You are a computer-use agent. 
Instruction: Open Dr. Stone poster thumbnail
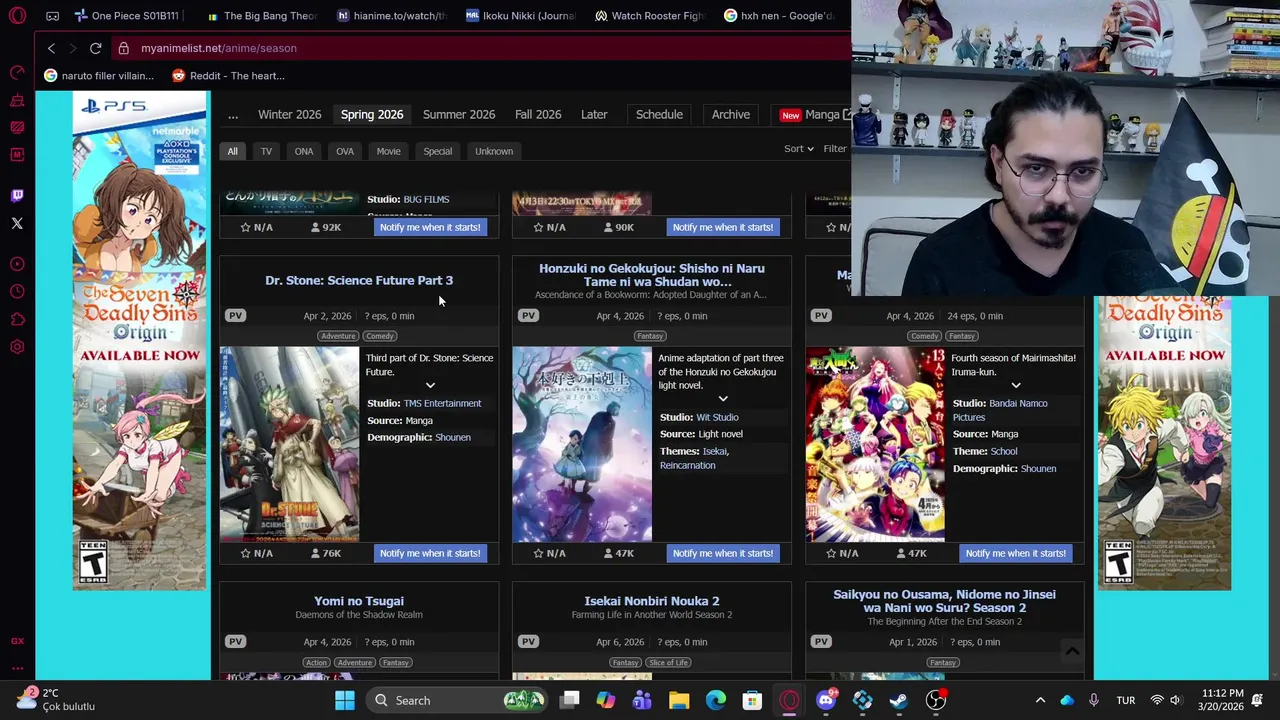point(289,444)
